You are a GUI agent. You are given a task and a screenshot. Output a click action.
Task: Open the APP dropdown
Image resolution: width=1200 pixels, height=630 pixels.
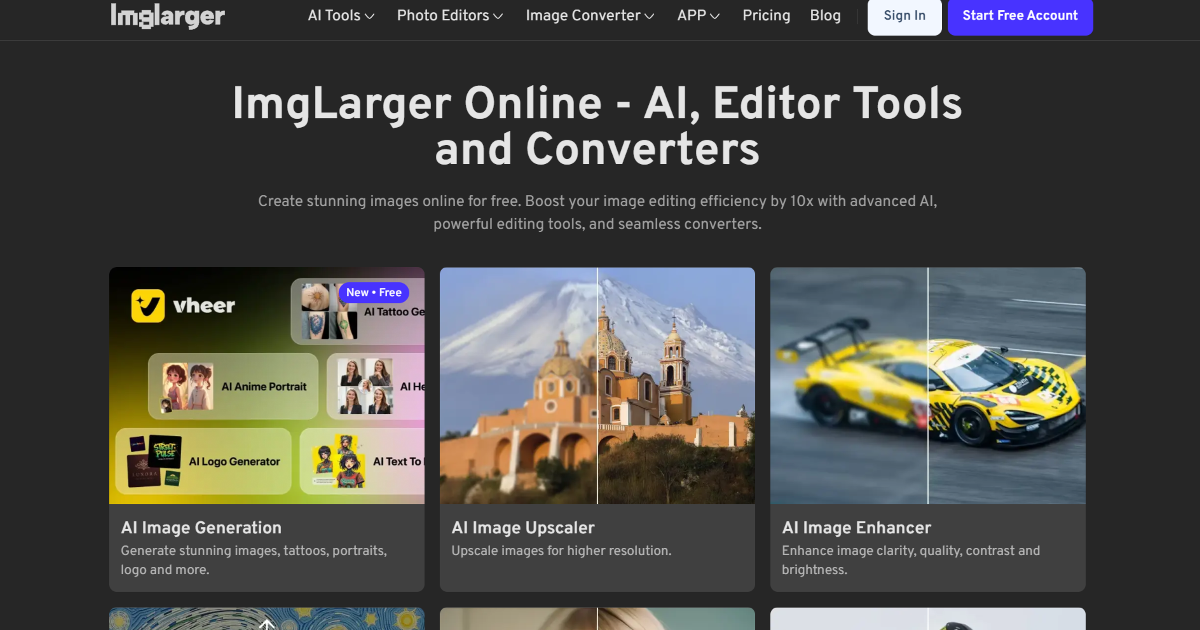[697, 15]
